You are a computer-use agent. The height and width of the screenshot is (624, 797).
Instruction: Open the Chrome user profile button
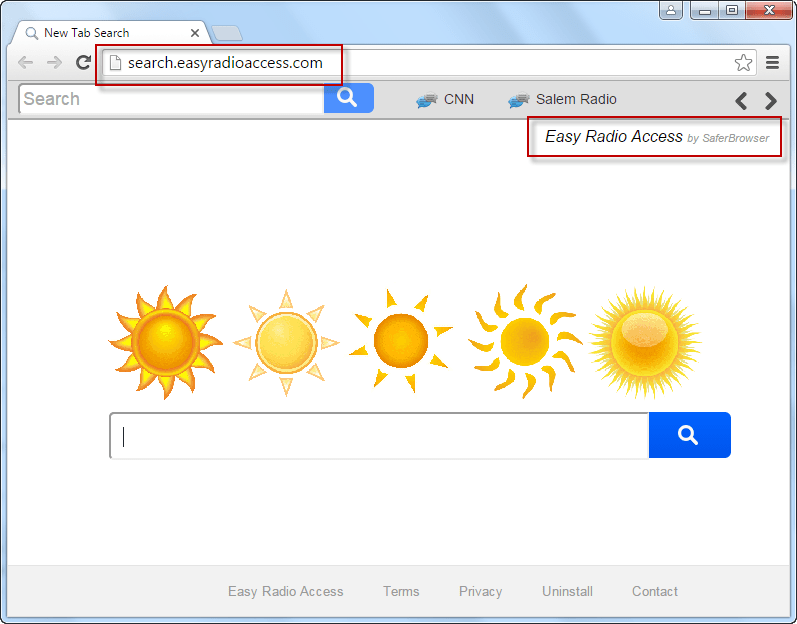click(x=671, y=10)
